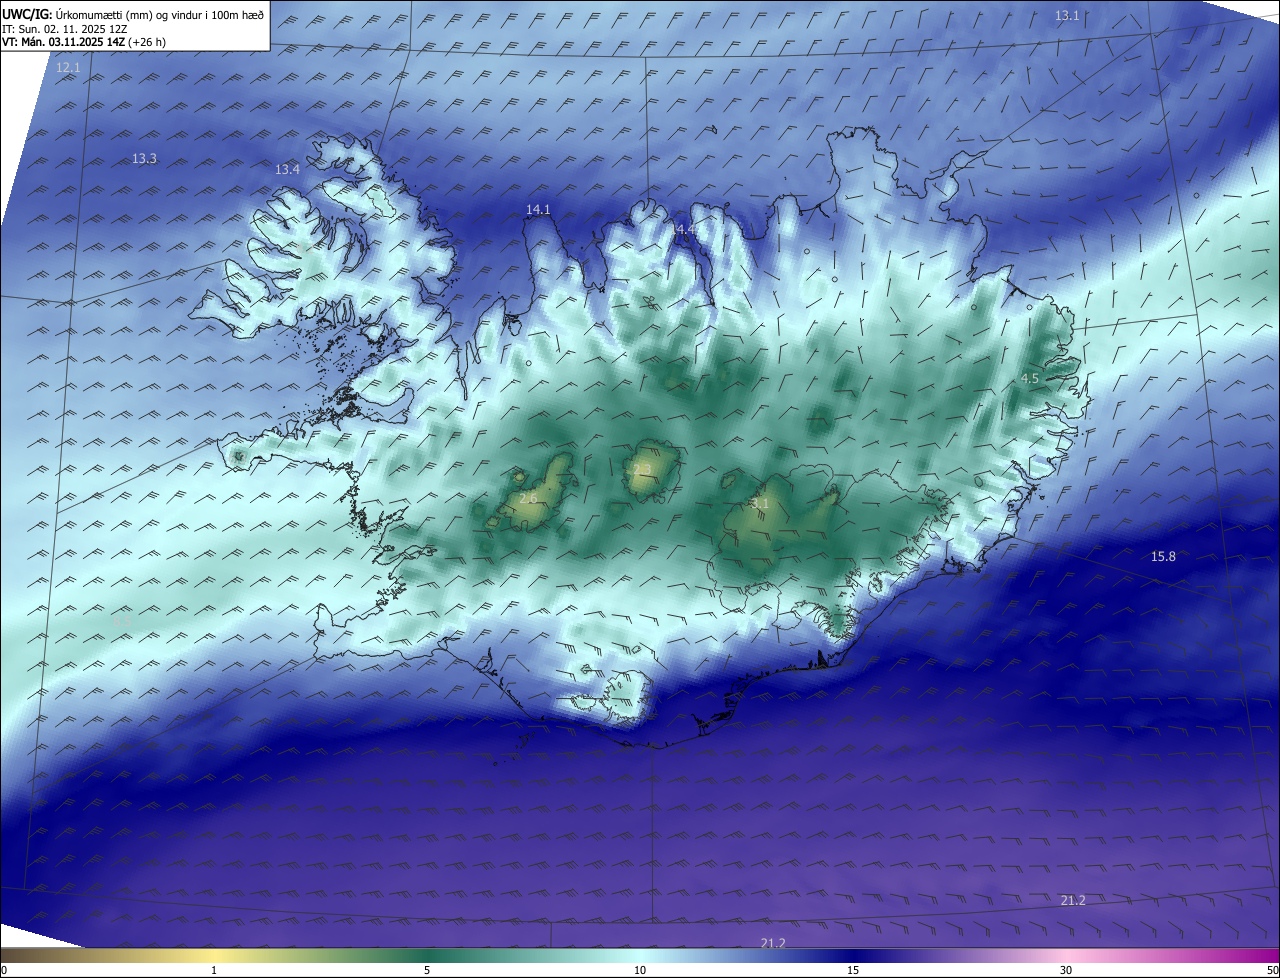
Task: Click the color scale tick label "5"
Action: coord(427,970)
